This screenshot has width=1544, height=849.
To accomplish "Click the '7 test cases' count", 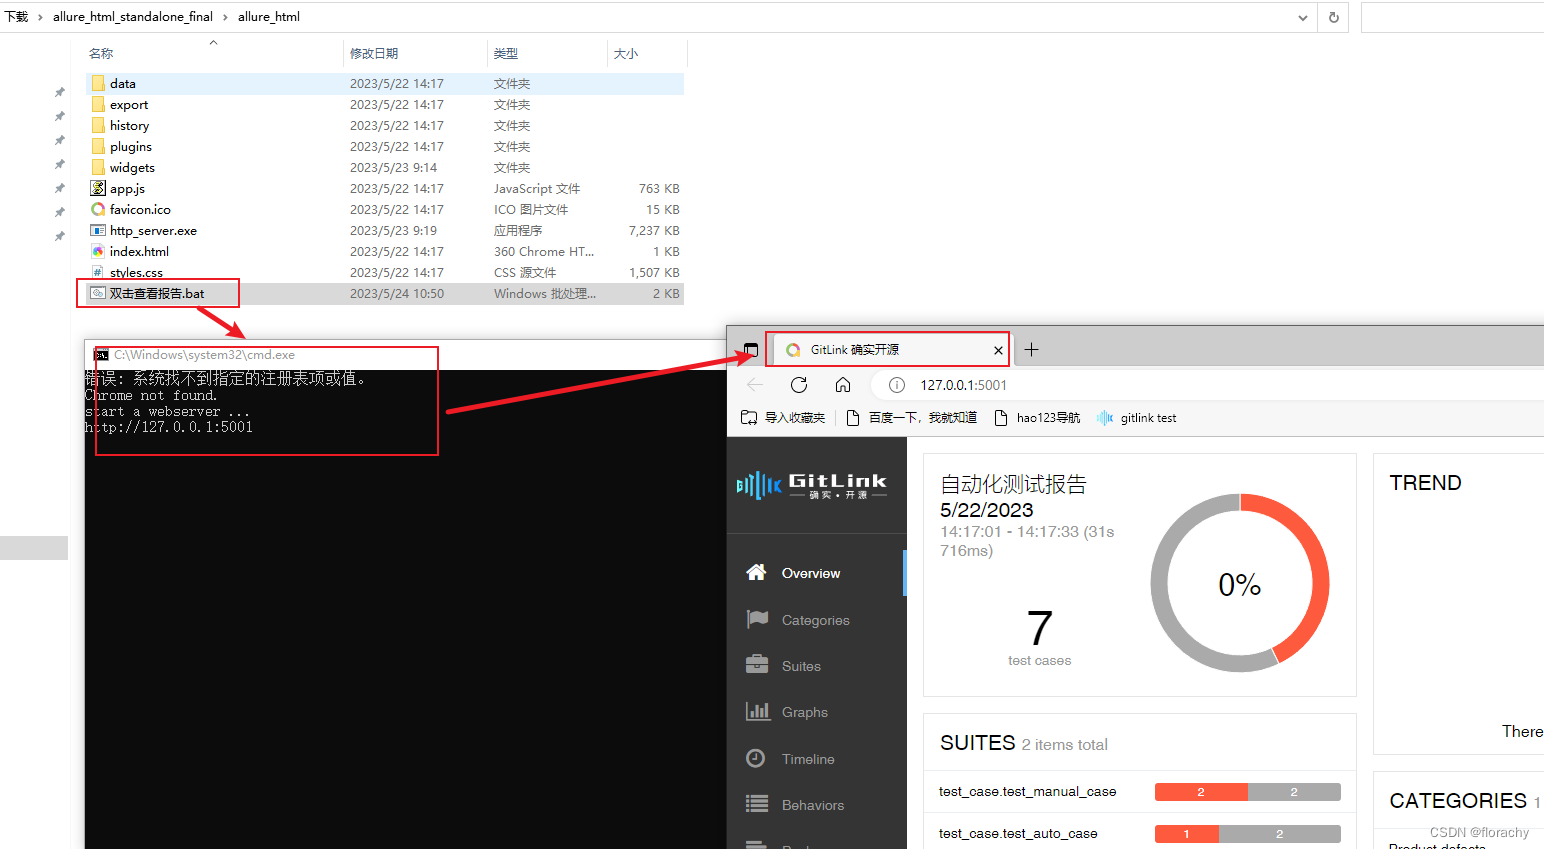I will pos(1039,638).
